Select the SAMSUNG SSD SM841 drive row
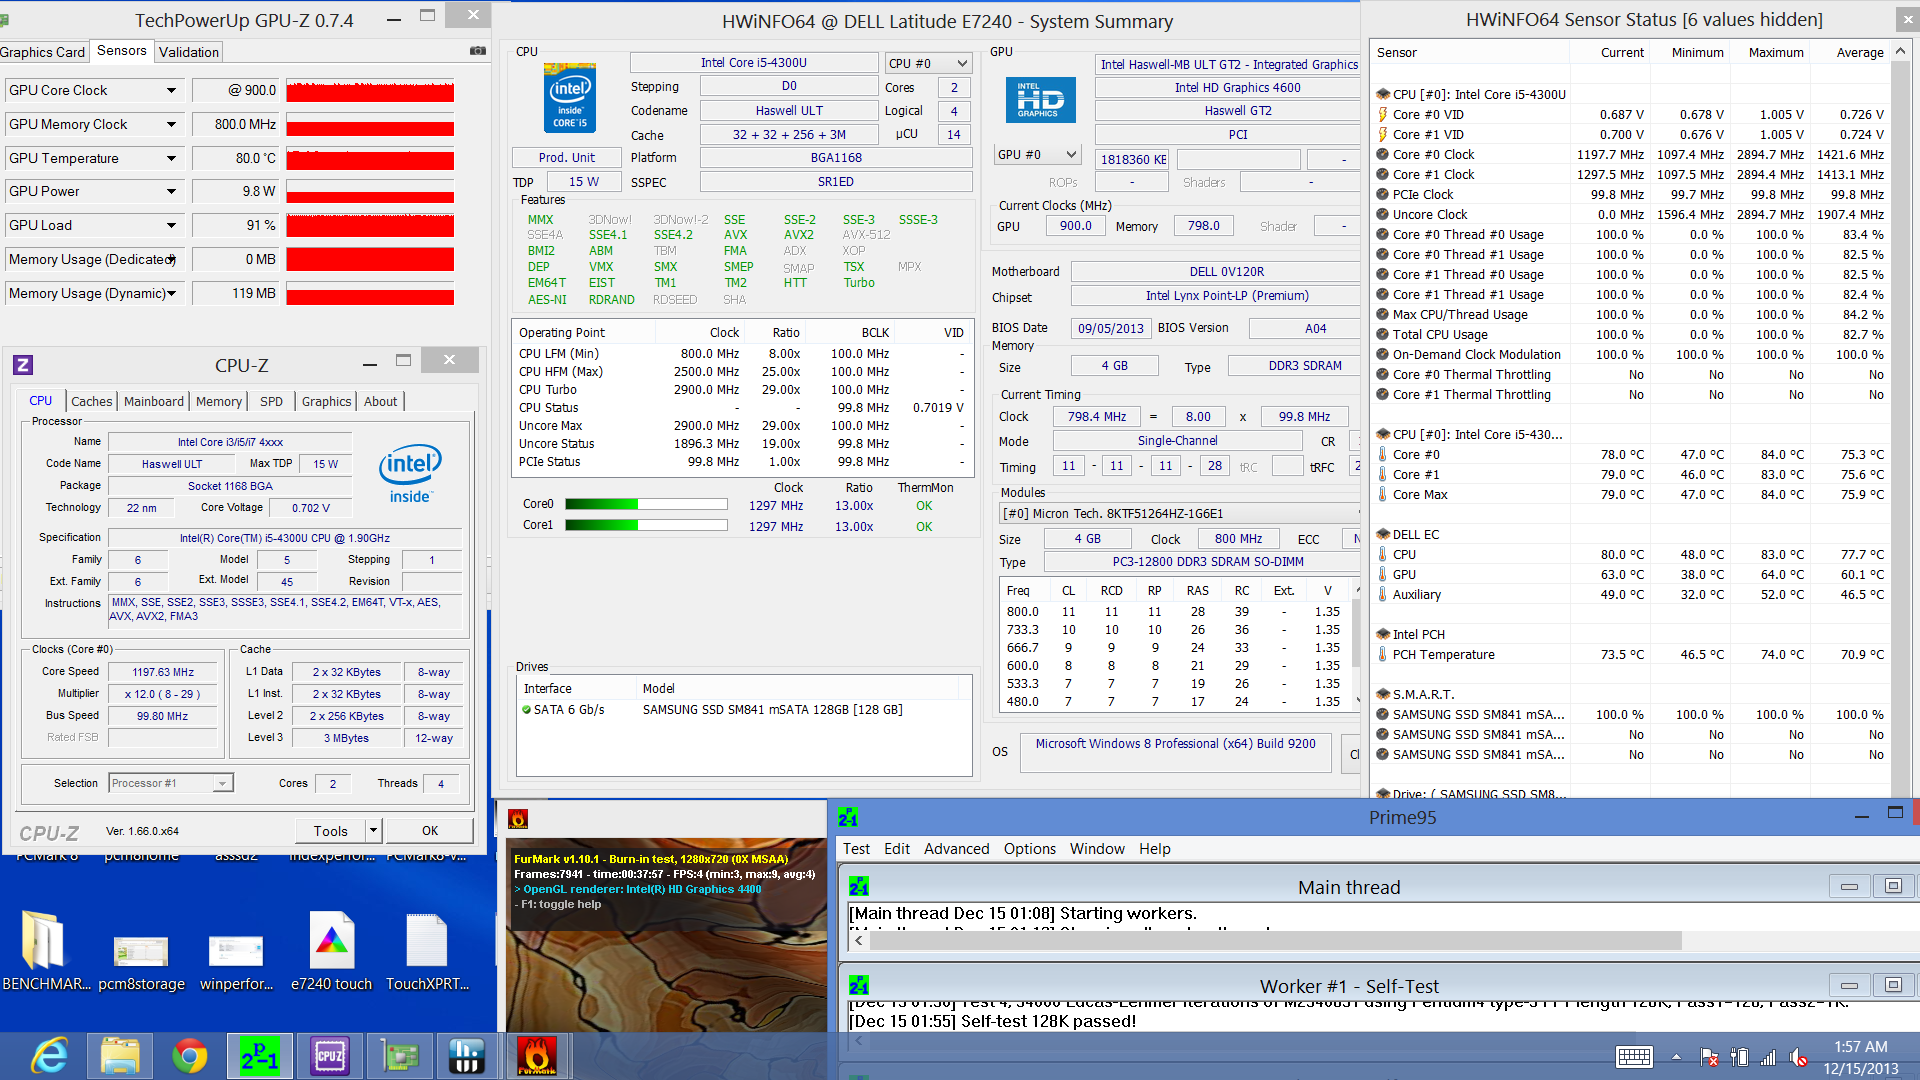 744,709
